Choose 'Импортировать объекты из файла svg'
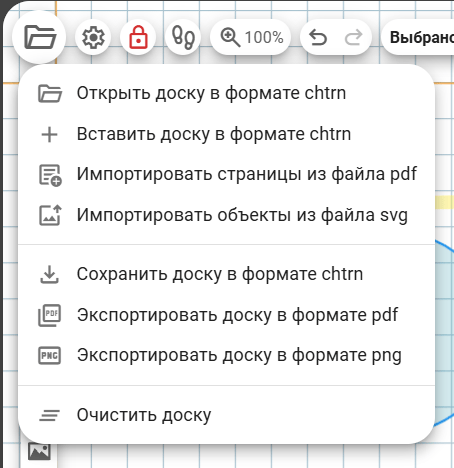454x468 pixels. (x=226, y=215)
